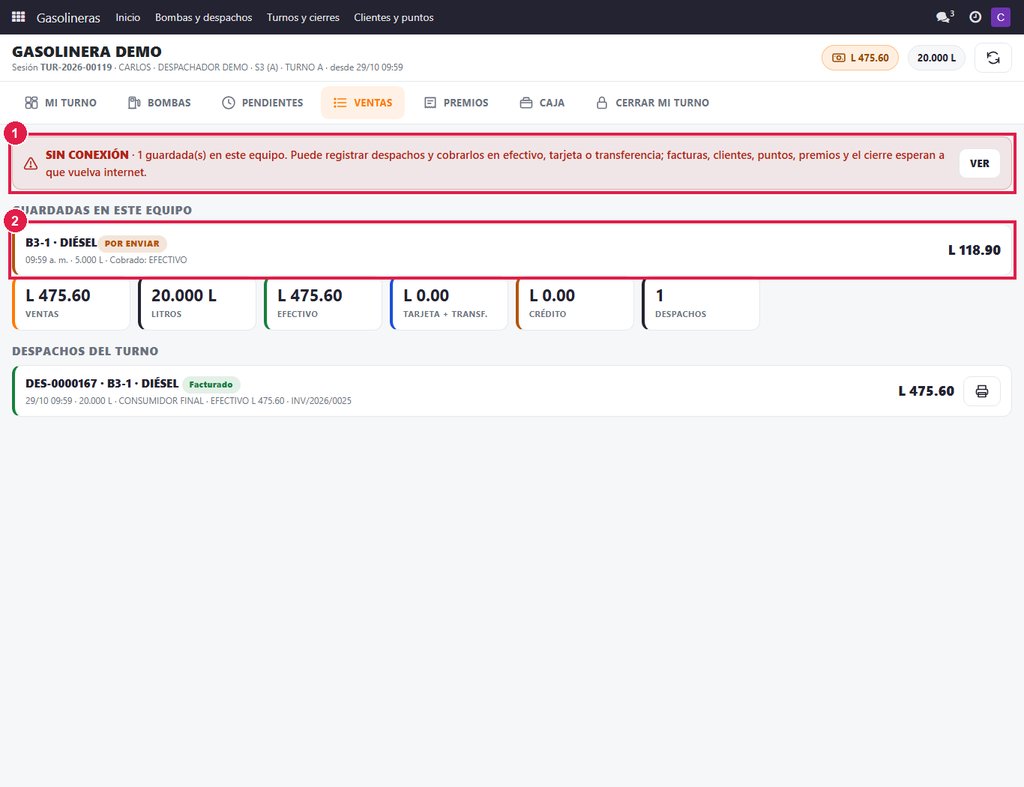Click the VER button in the offline alert
Screen dimensions: 1024x787
click(979, 163)
